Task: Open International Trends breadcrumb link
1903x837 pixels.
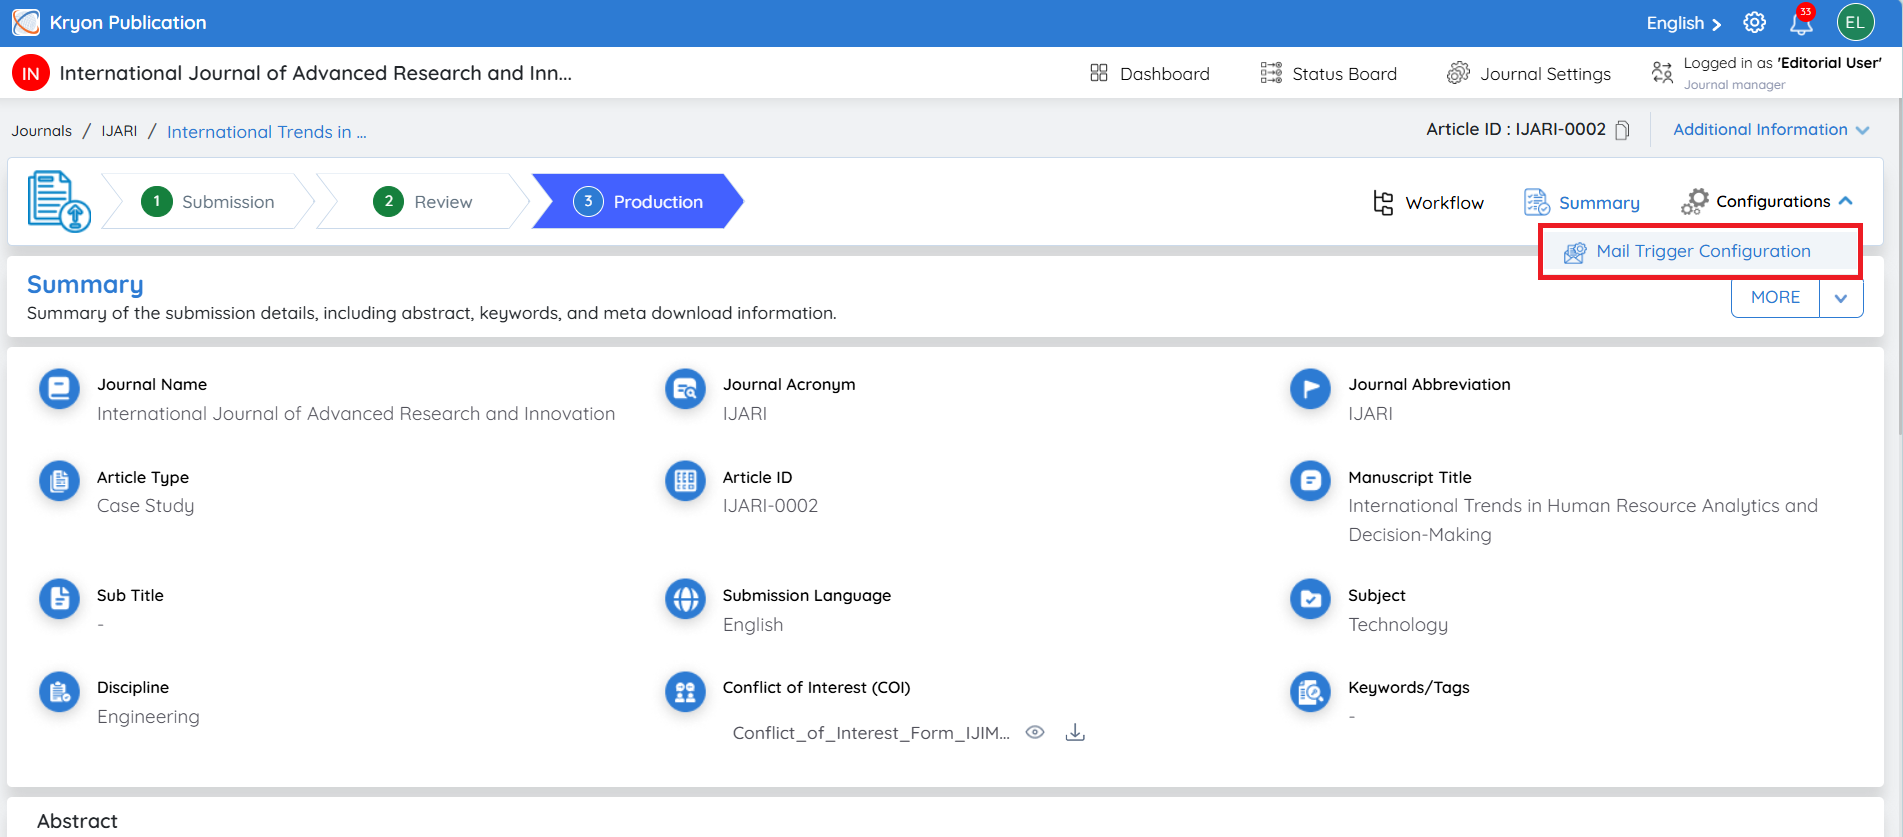Action: pos(266,132)
